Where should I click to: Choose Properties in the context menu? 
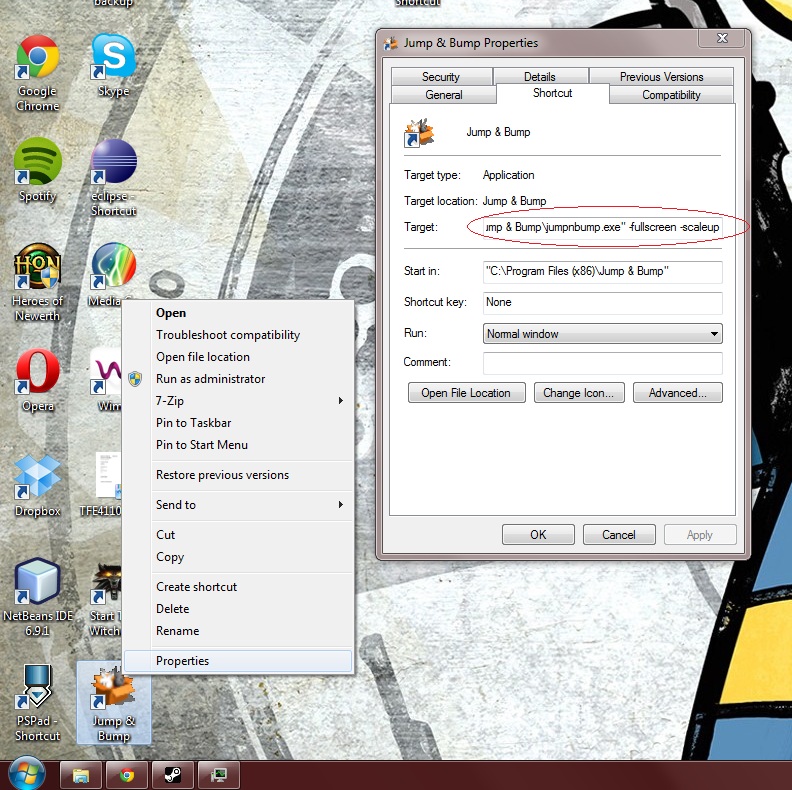tap(237, 661)
